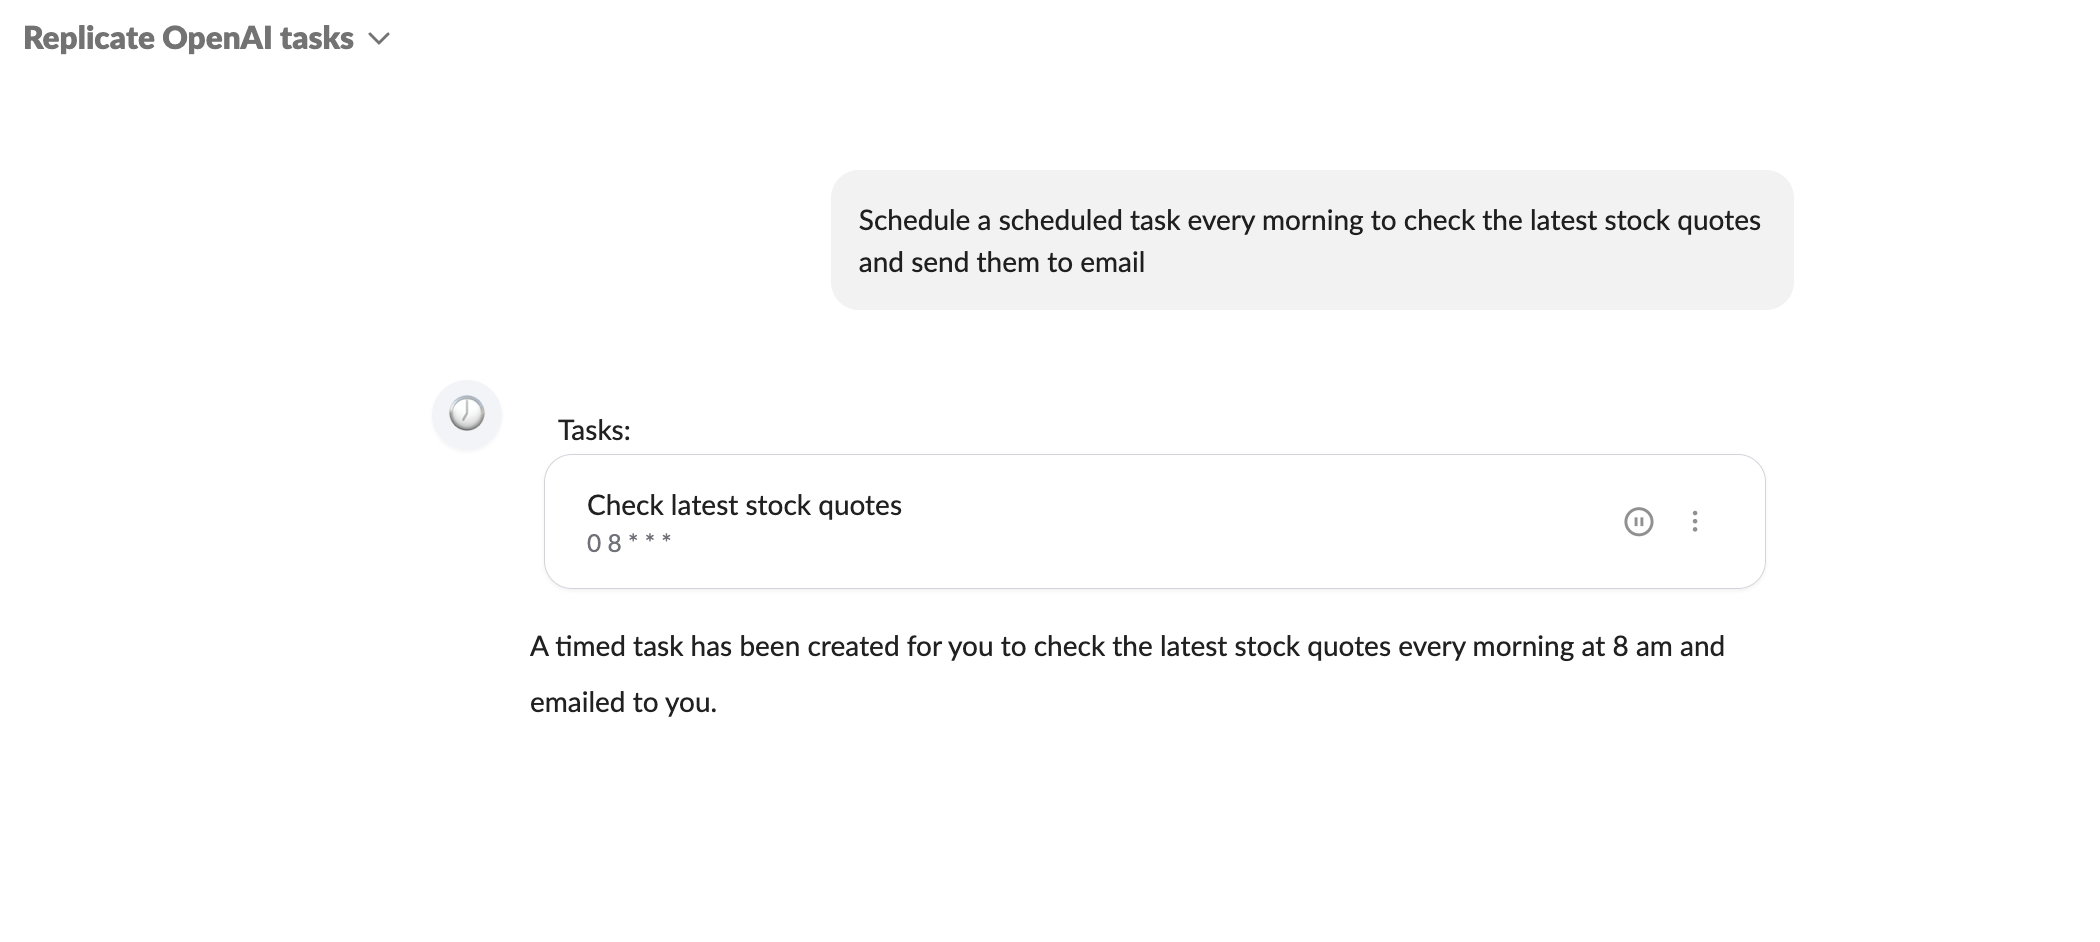Click the user message bubble about stock quotes
The width and height of the screenshot is (2100, 942).
point(1309,240)
